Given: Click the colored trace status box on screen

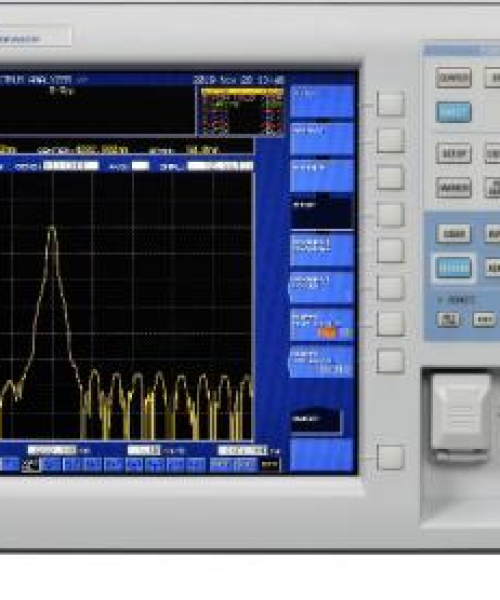Looking at the screenshot, I should [242, 111].
